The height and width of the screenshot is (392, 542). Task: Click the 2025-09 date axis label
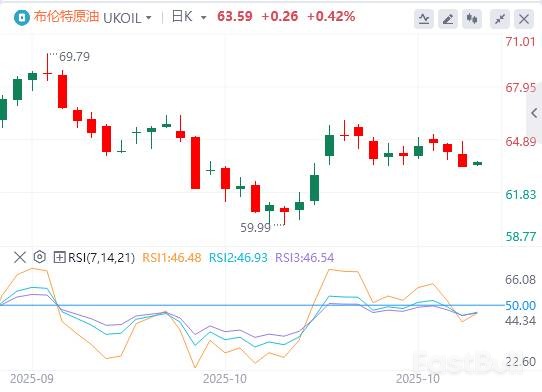32,379
